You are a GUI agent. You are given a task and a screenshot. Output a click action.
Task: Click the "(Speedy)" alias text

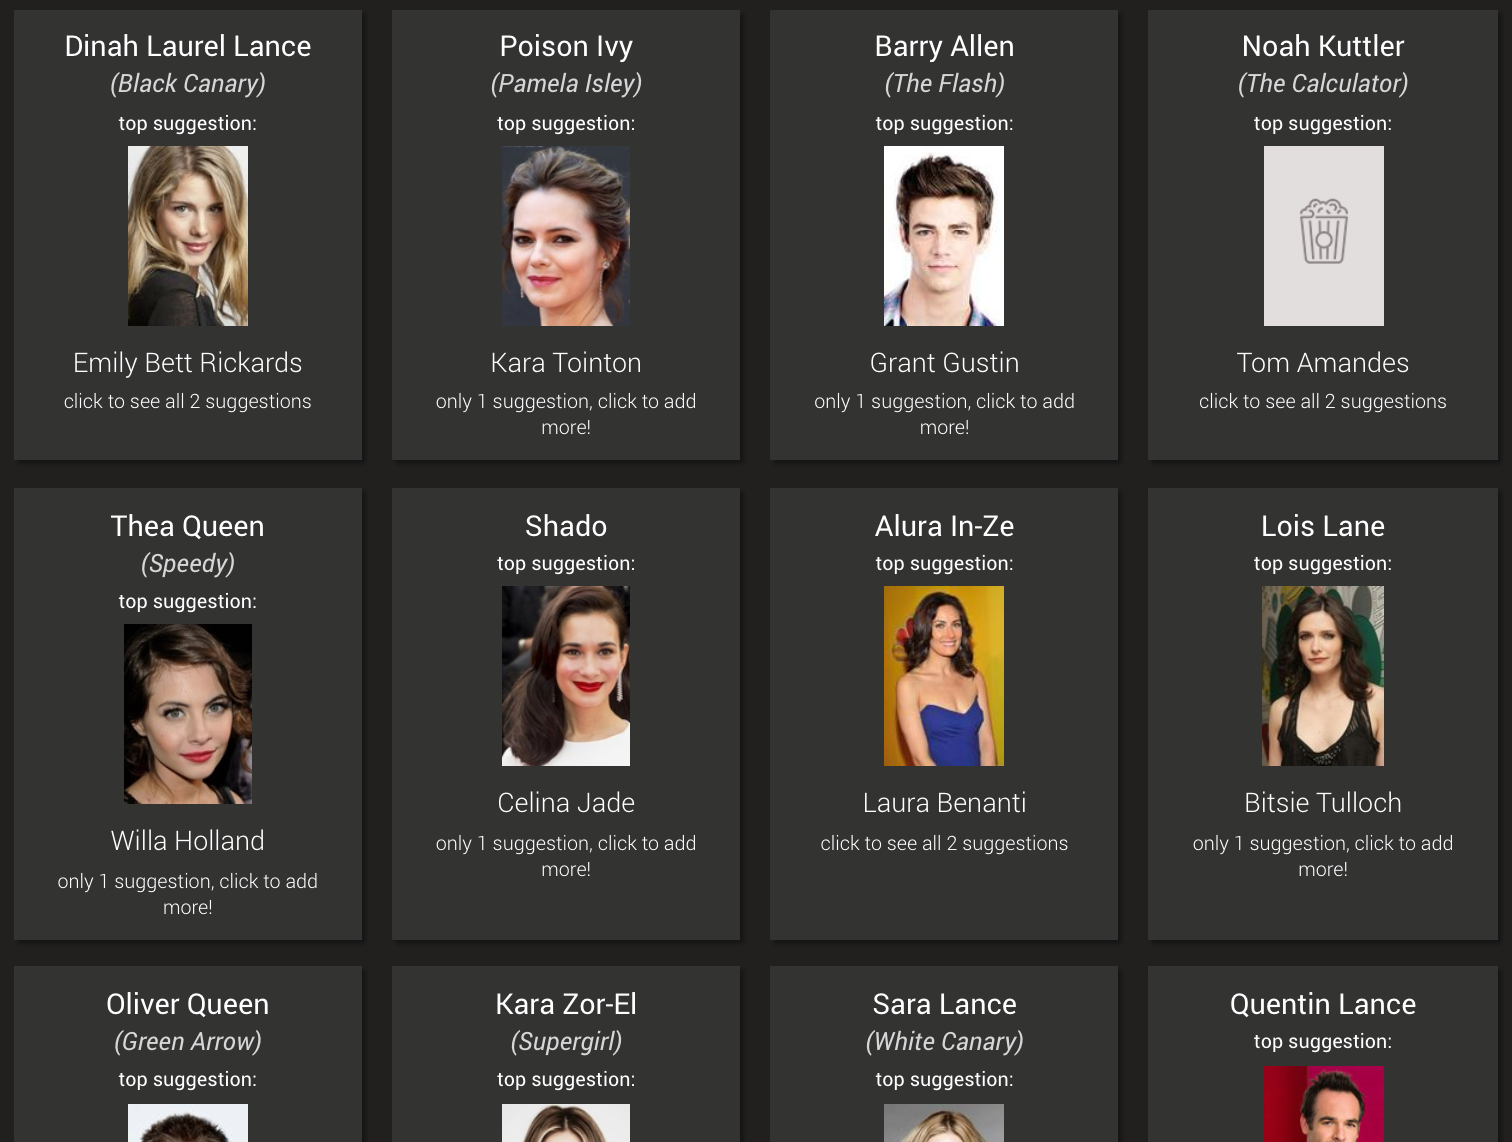188,564
